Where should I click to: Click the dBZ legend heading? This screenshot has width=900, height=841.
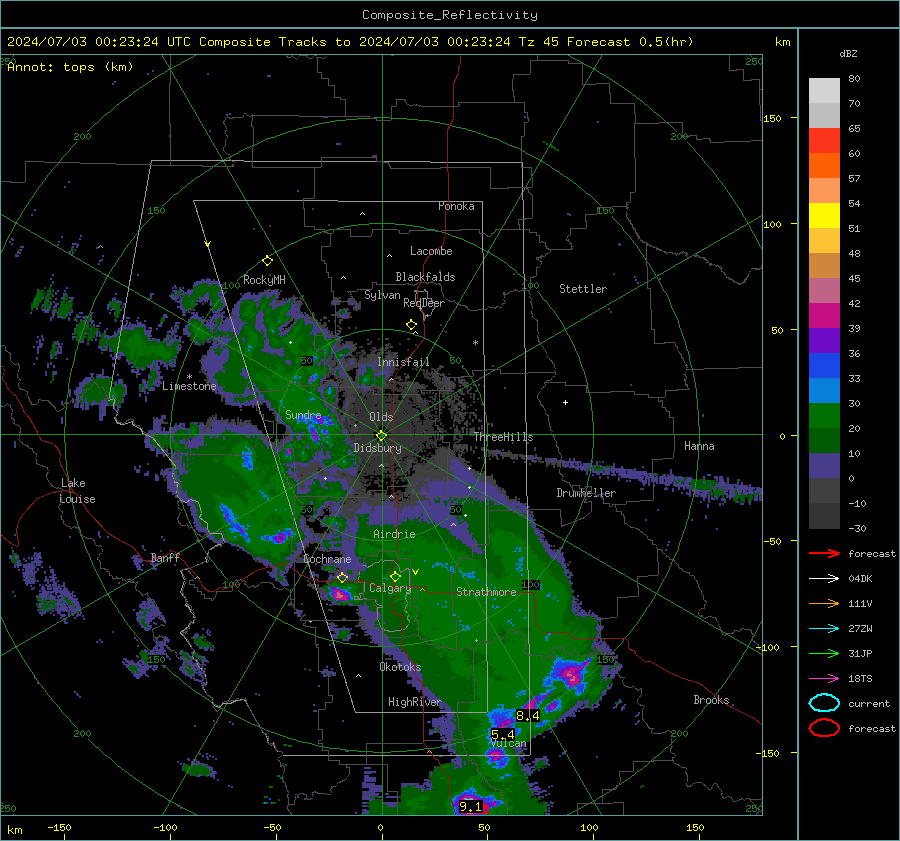[x=848, y=53]
